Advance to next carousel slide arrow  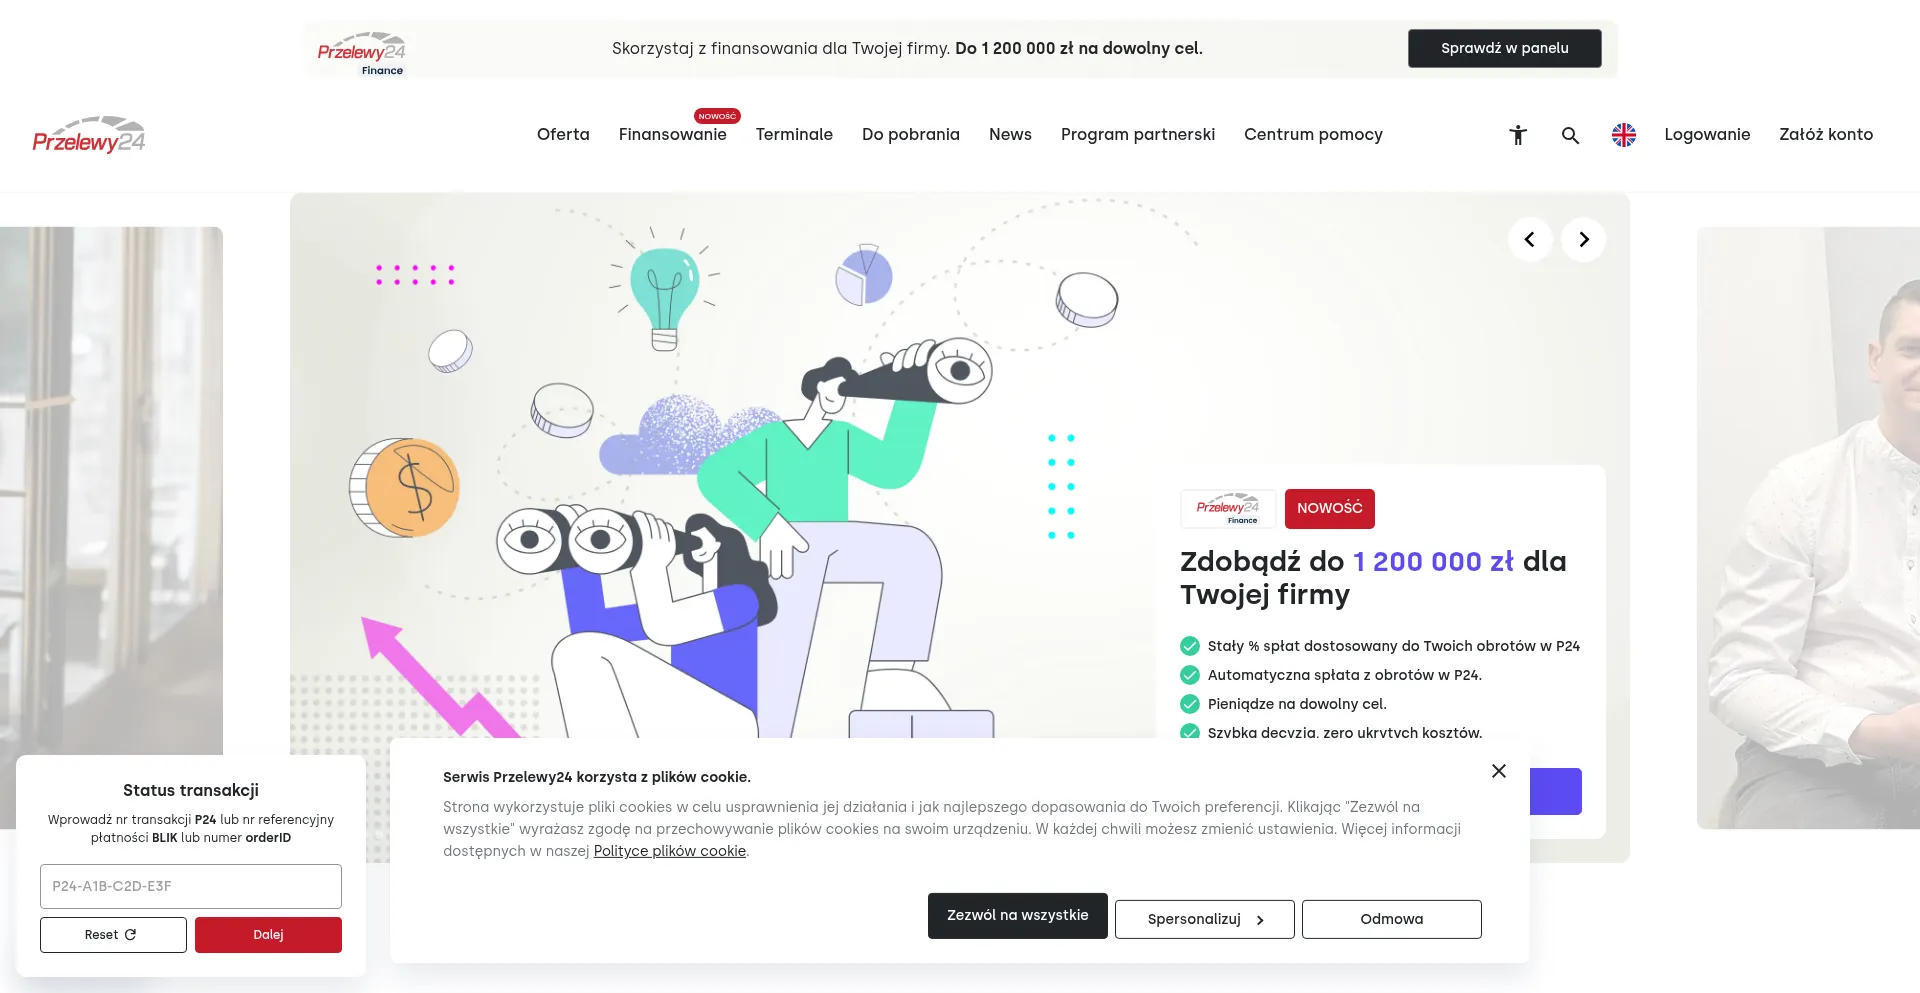[1584, 240]
